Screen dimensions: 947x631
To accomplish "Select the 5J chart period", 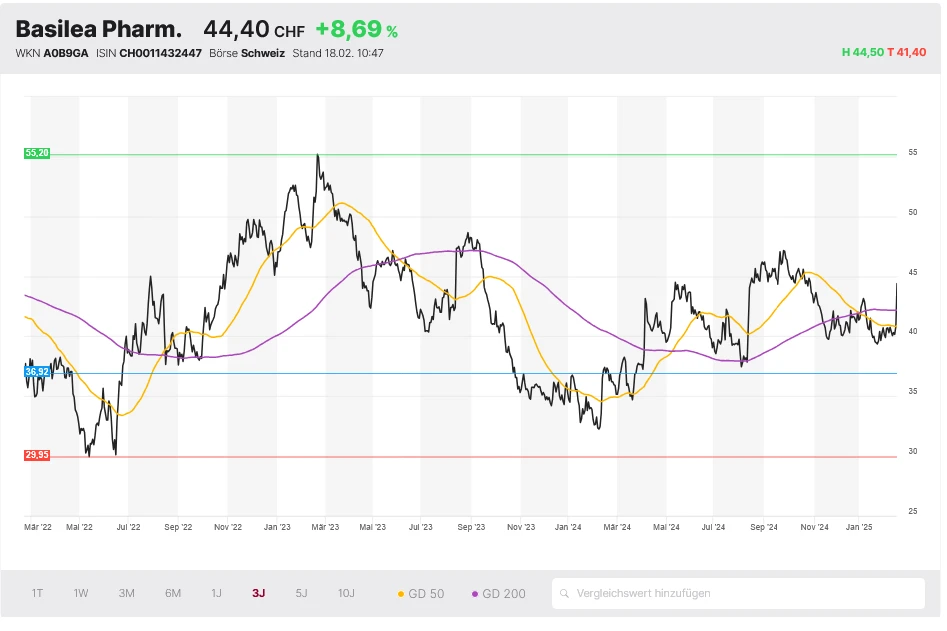I will click(301, 592).
